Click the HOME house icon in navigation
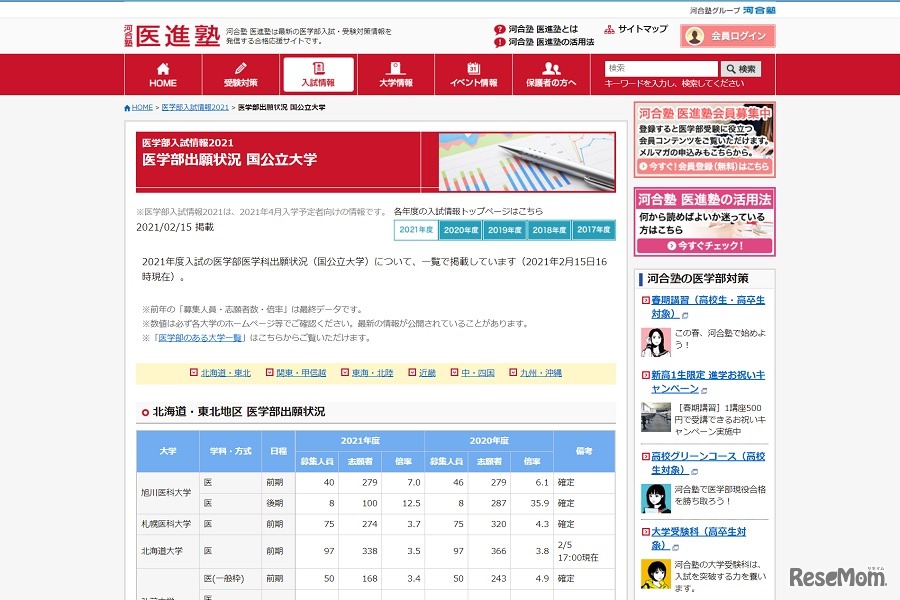 click(x=163, y=67)
